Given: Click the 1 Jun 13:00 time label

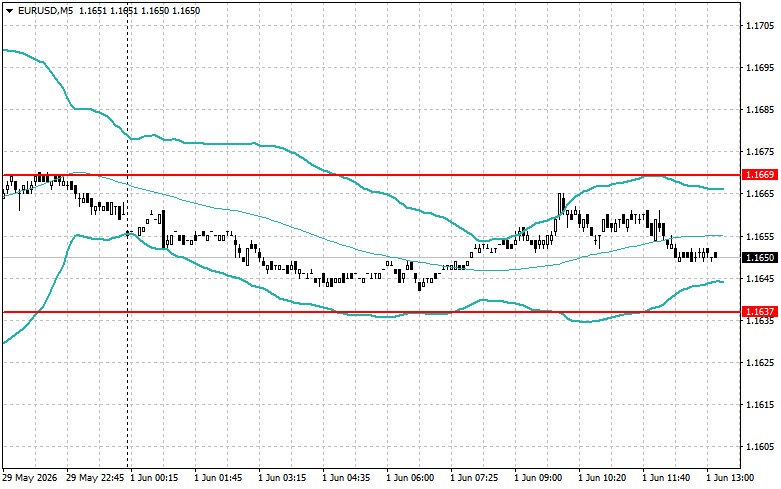Looking at the screenshot, I should click(730, 478).
